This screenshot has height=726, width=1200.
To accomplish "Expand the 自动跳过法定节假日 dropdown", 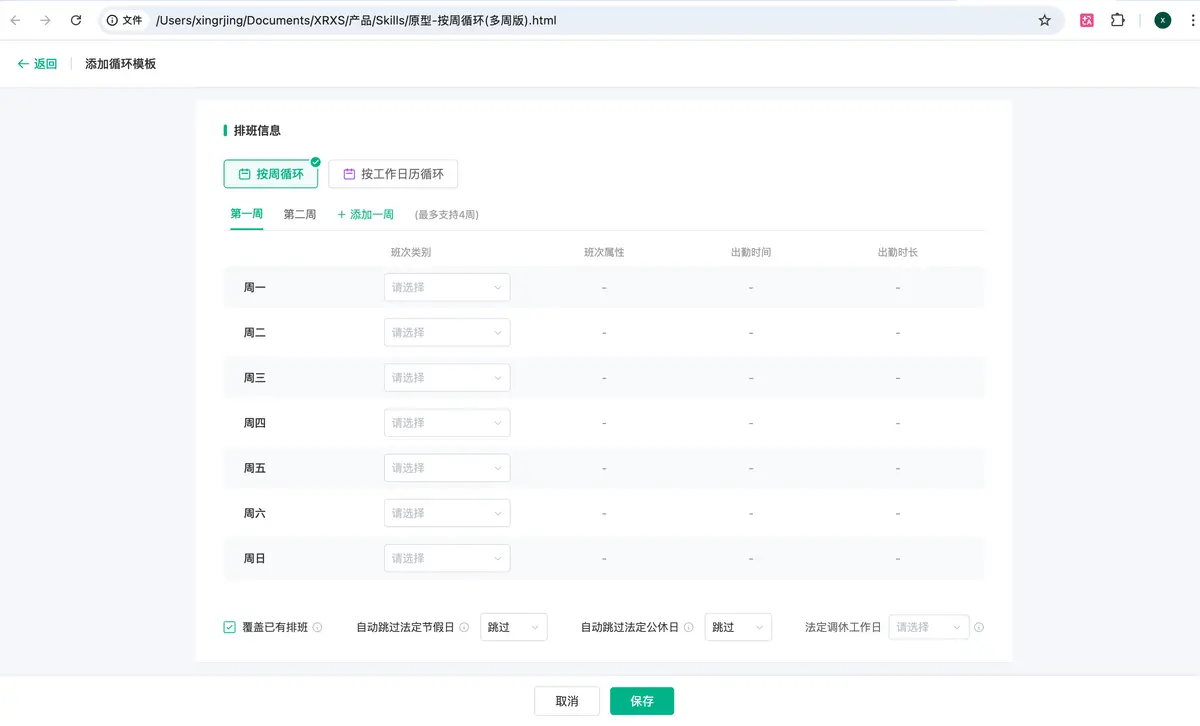I will coord(513,628).
